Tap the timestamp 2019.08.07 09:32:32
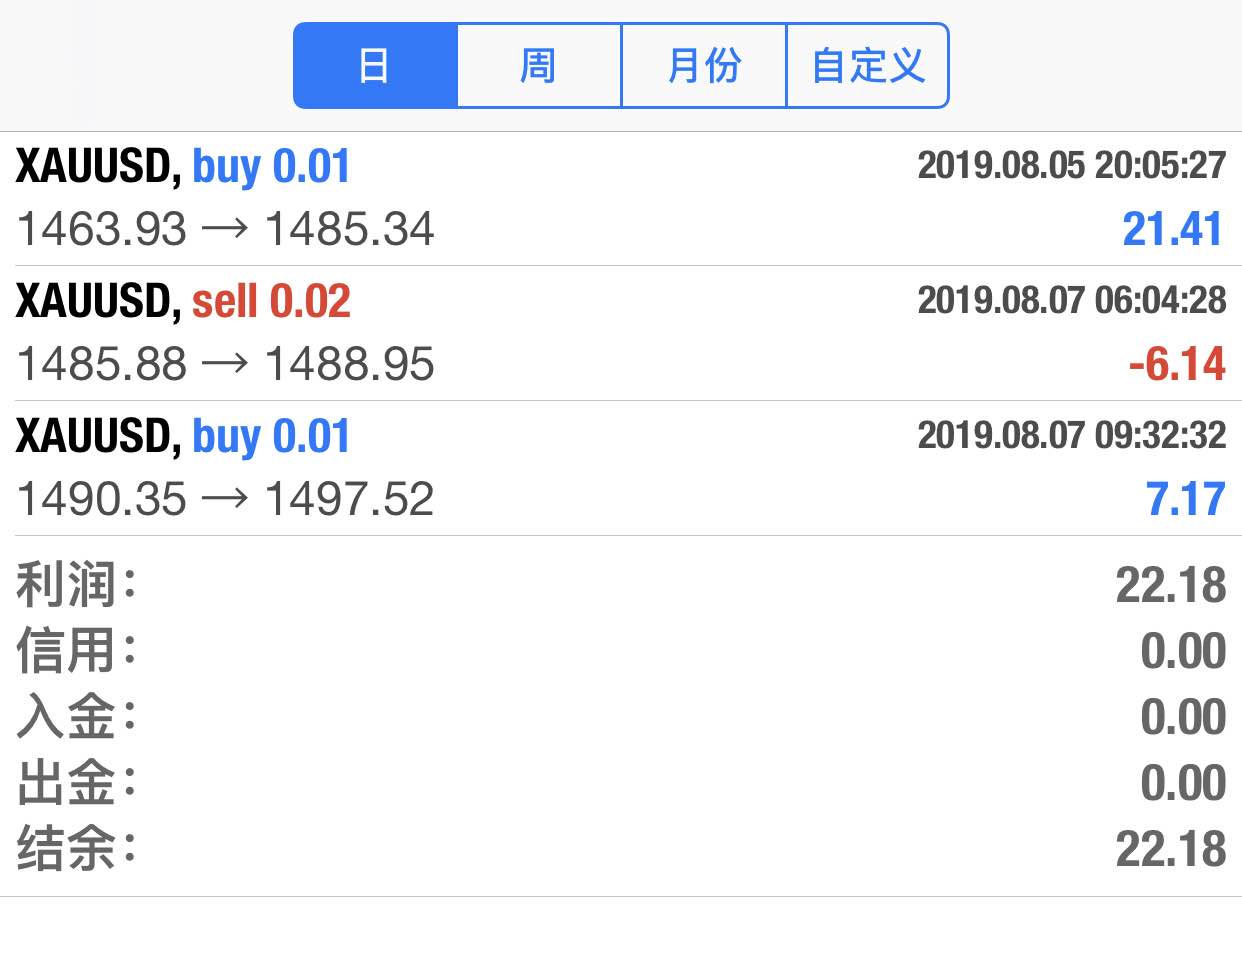Image resolution: width=1242 pixels, height=972 pixels. point(1072,435)
